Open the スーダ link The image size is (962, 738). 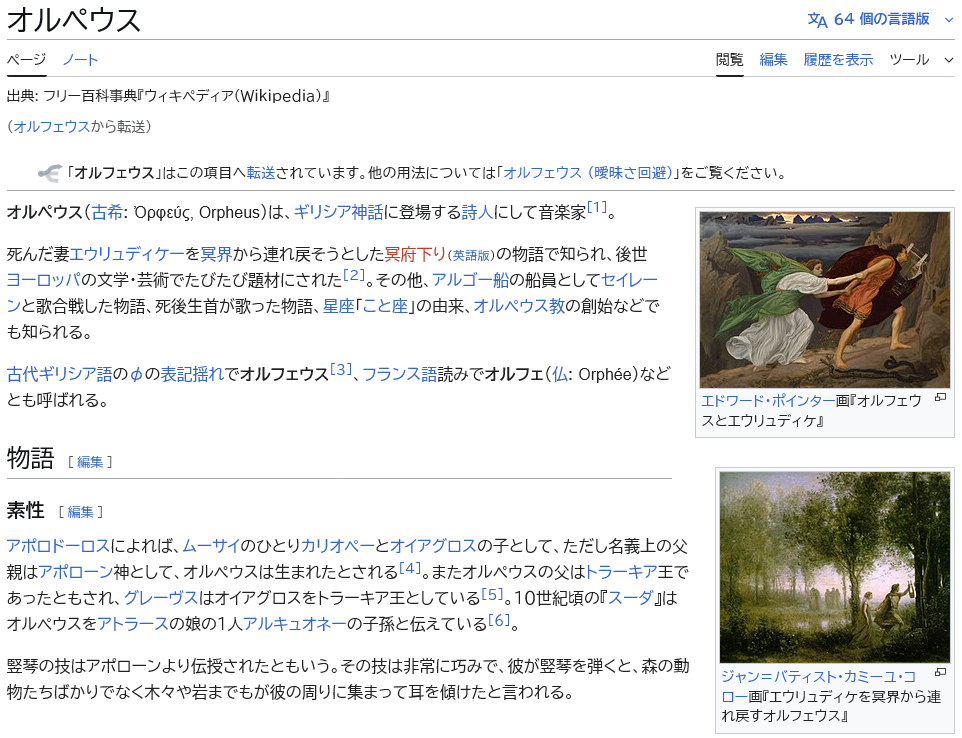click(x=629, y=598)
